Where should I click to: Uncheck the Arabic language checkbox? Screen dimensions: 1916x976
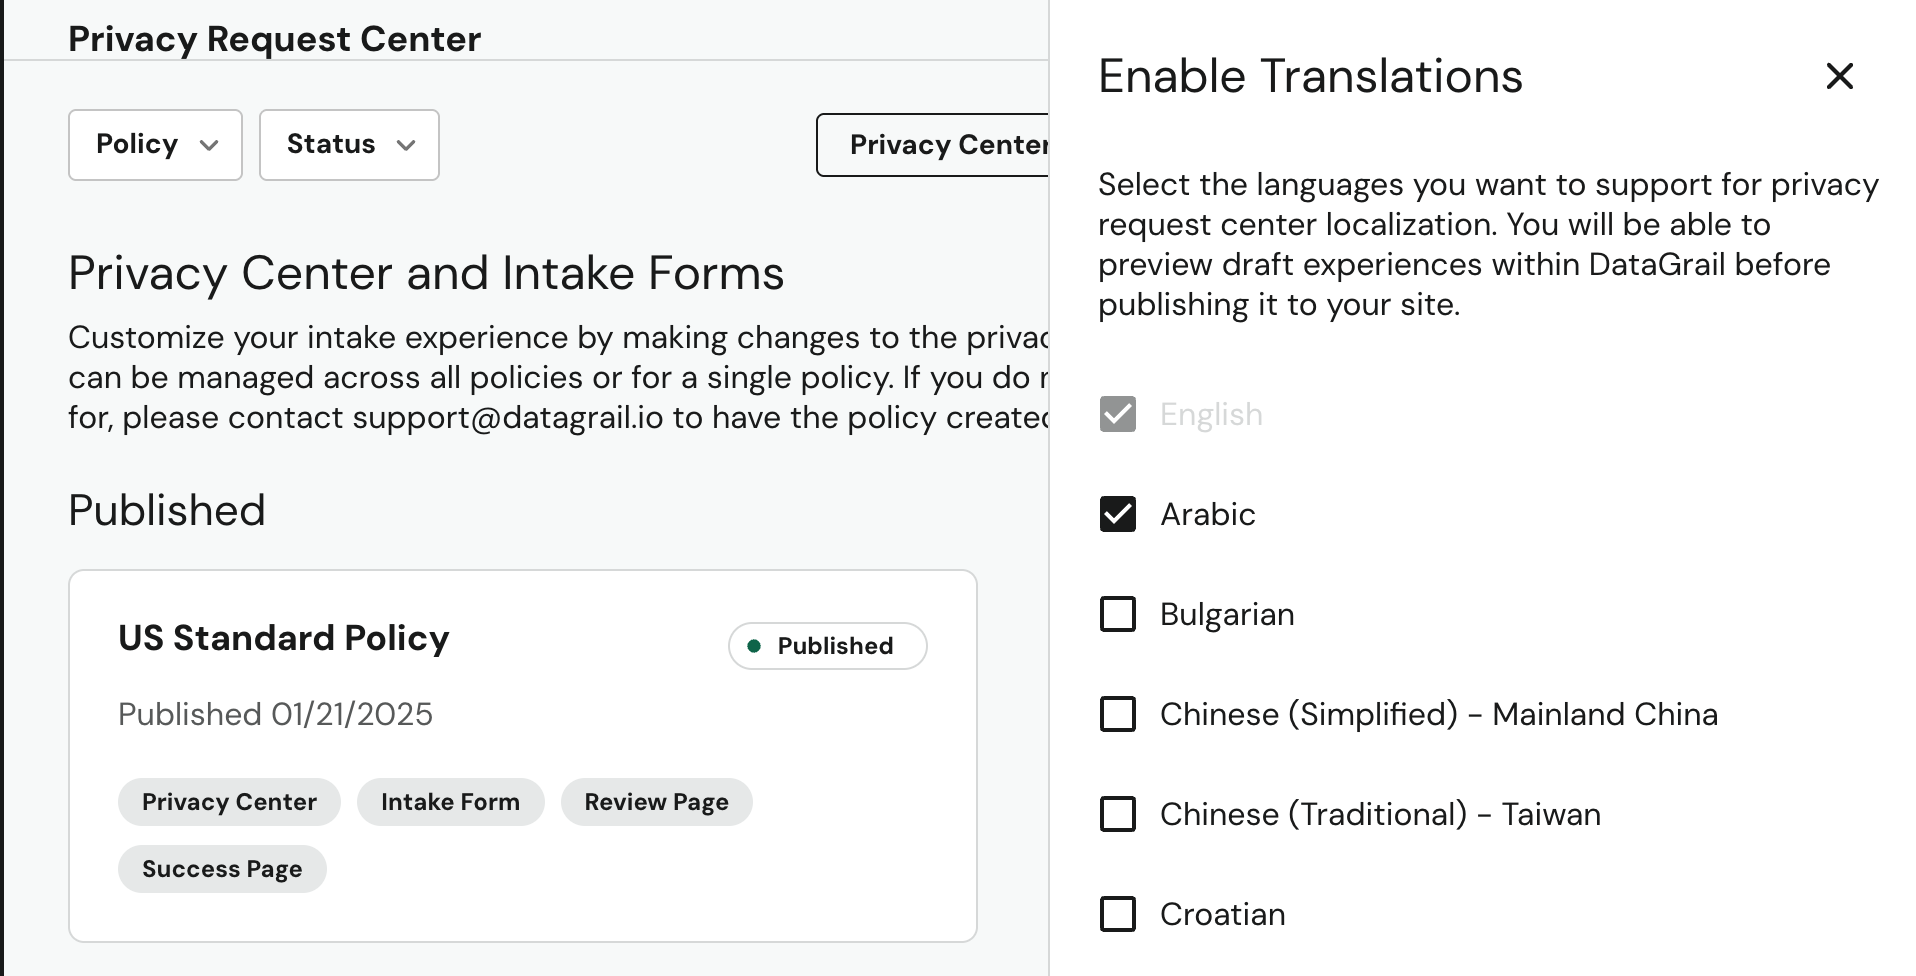point(1117,514)
